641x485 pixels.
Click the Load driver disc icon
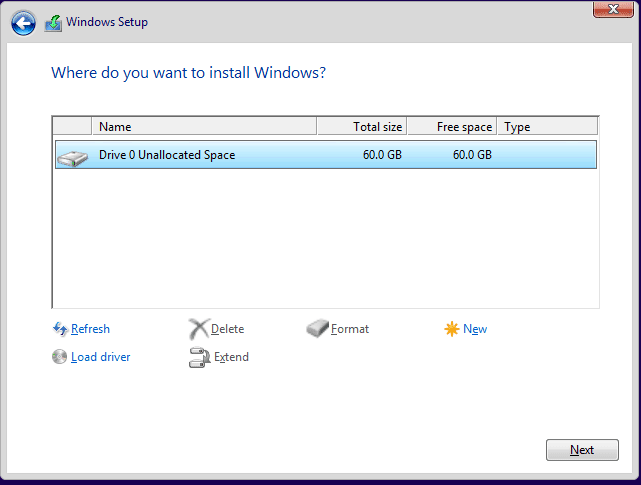coord(60,357)
